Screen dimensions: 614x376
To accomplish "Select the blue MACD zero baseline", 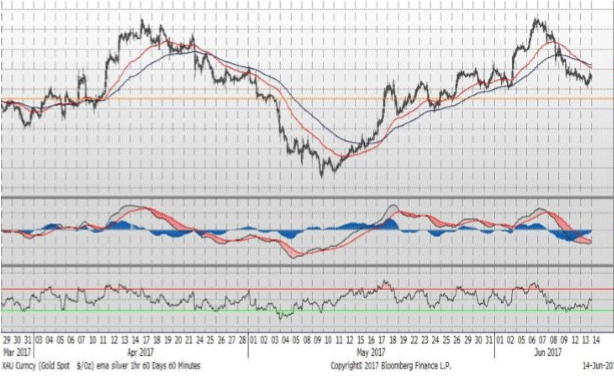I will 296,231.
